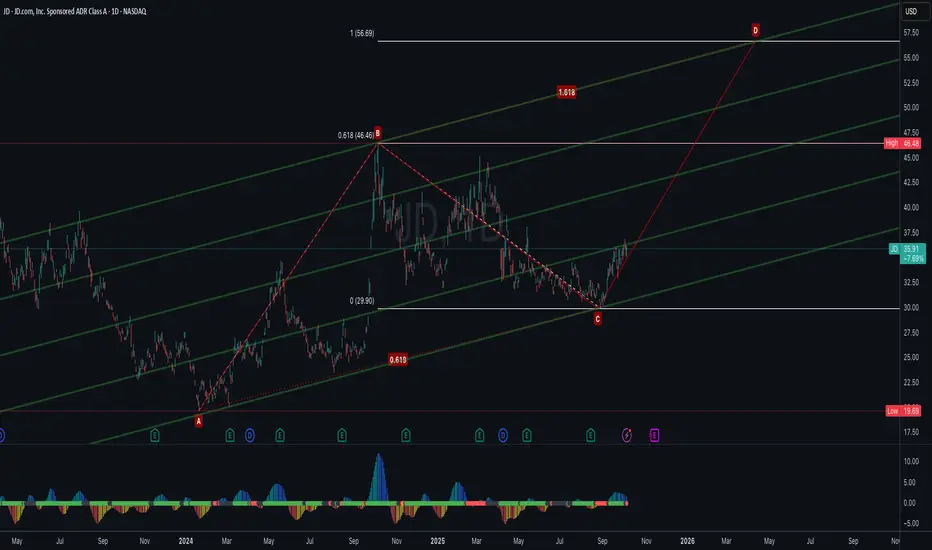This screenshot has height=550, width=932.
Task: Select pattern point D label
Action: pos(755,30)
